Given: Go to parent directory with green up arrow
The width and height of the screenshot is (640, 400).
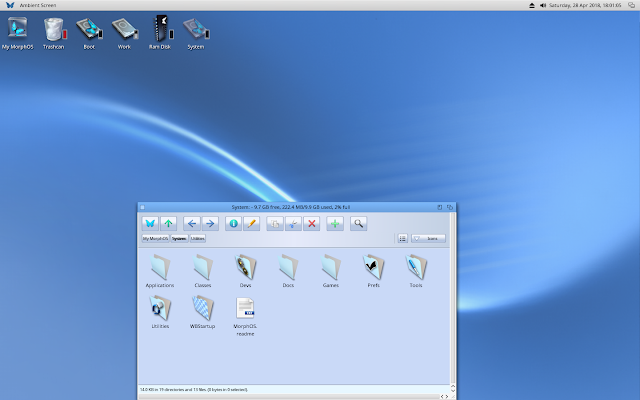Looking at the screenshot, I should coord(168,223).
